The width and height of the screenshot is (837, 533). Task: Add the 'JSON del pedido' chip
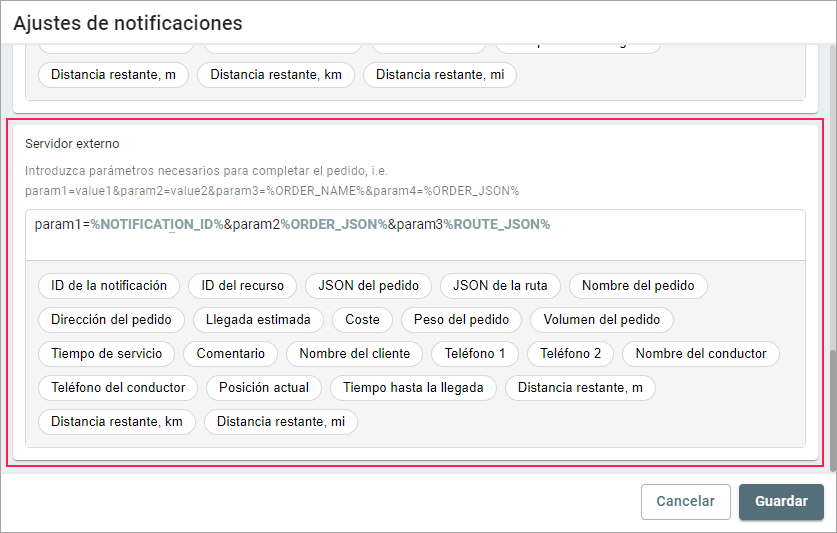[x=368, y=286]
